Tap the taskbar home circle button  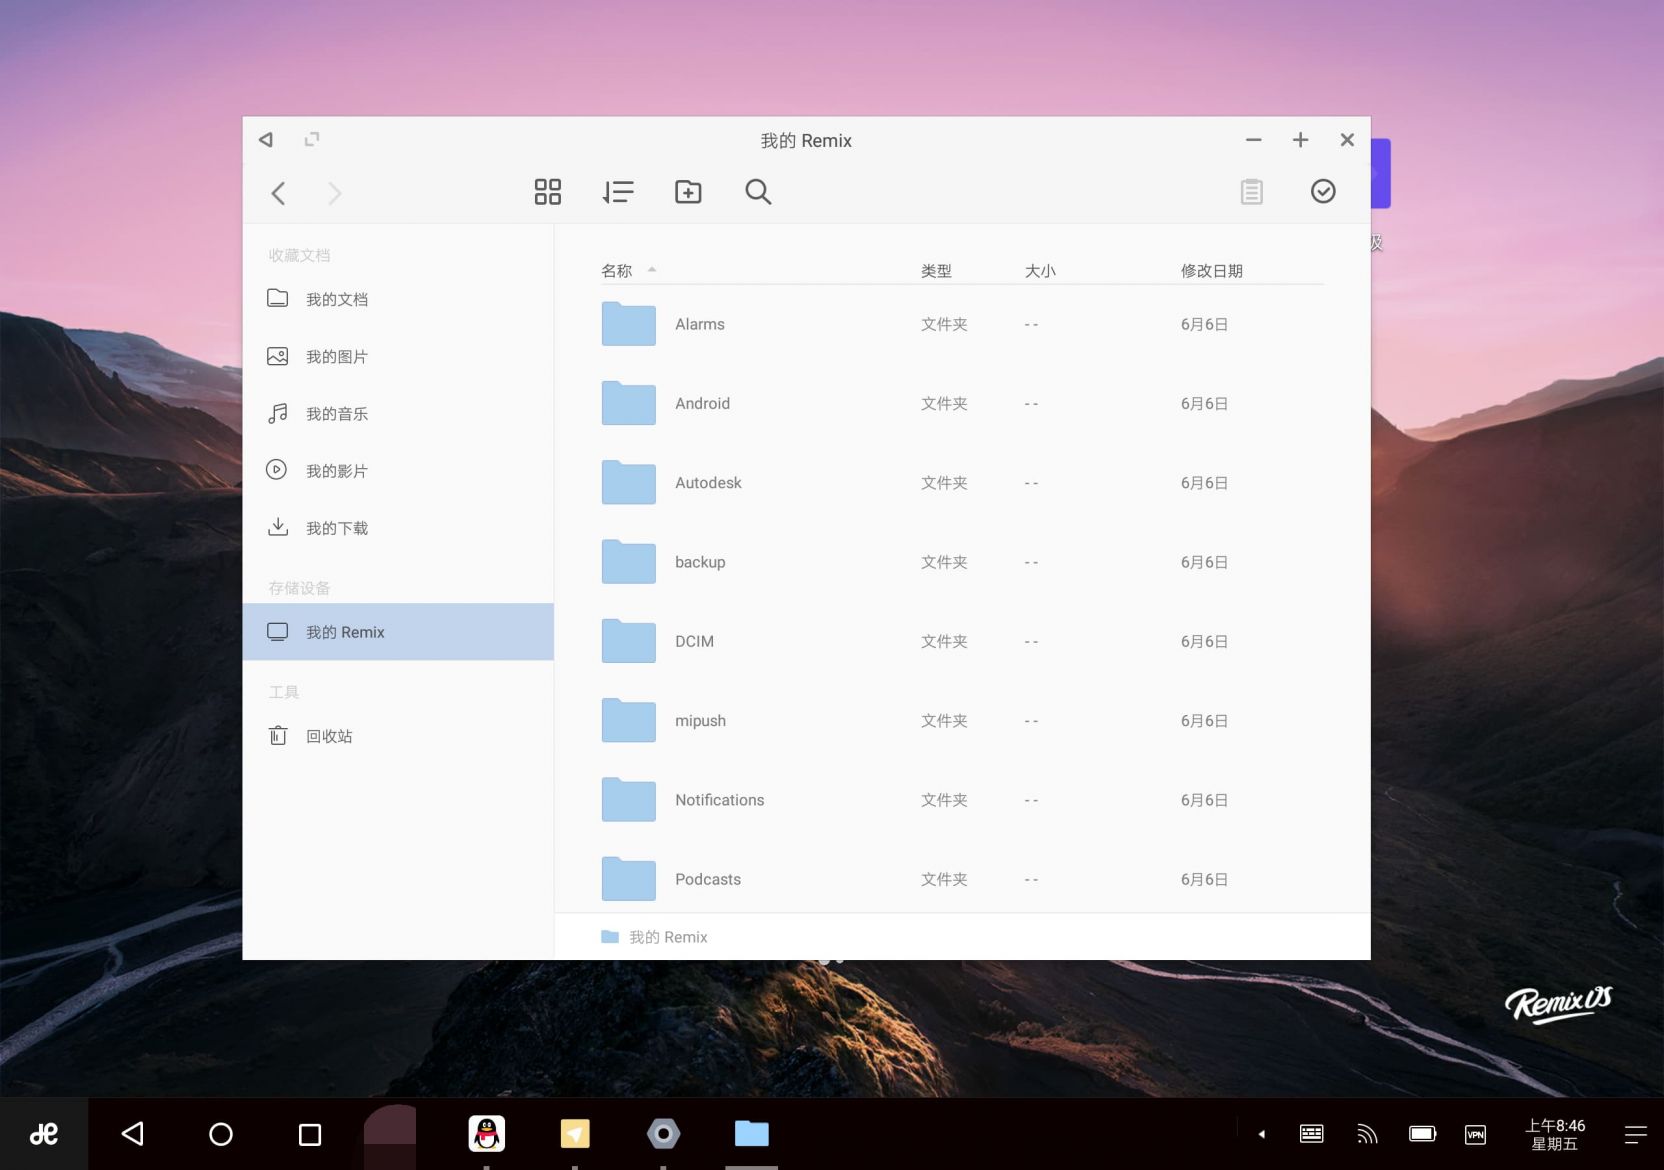coord(221,1134)
